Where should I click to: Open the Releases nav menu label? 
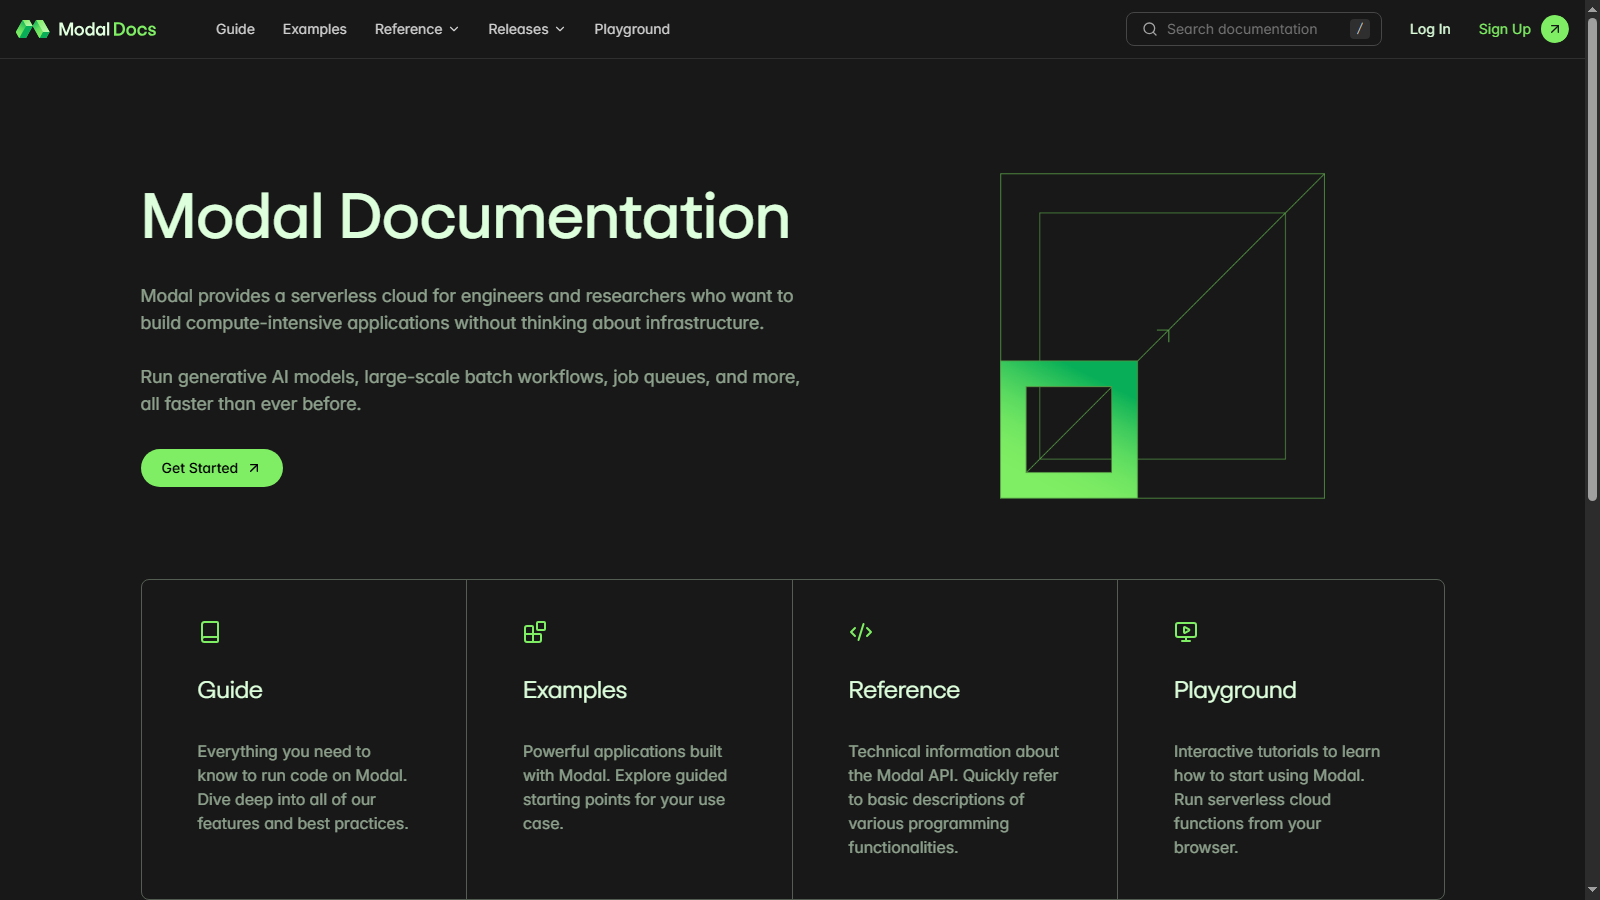tap(518, 29)
